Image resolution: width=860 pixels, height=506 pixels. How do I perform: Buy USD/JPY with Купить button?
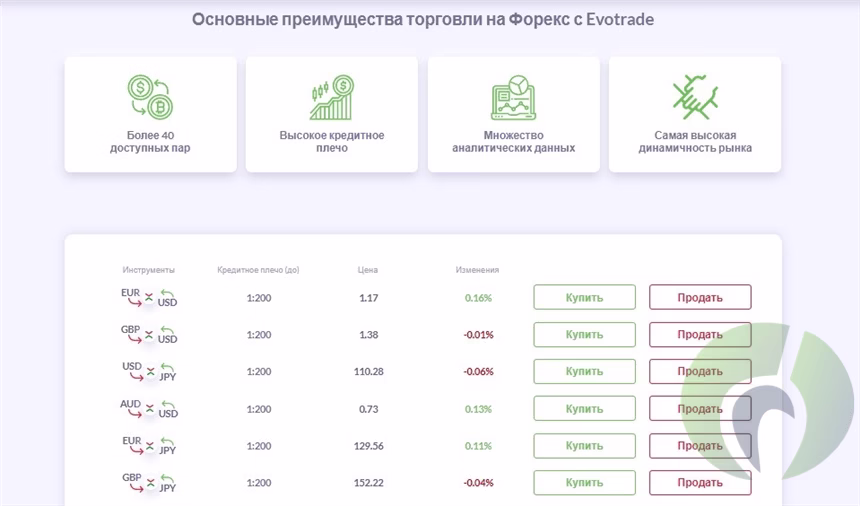[x=584, y=371]
